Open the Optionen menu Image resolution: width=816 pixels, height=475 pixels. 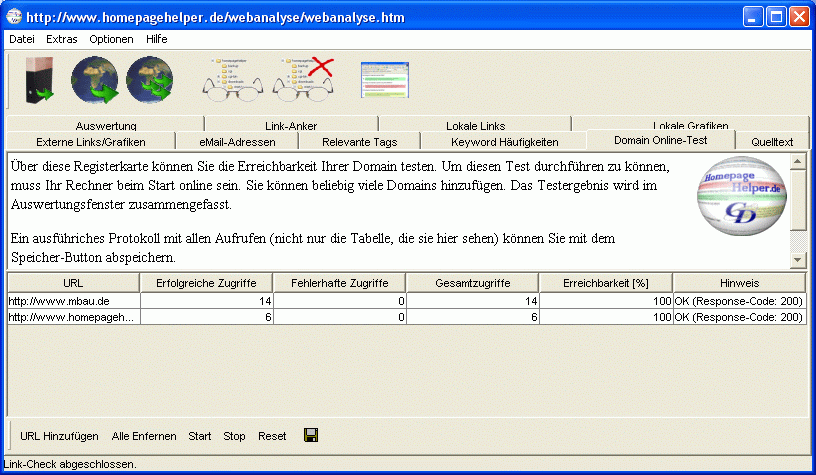[x=111, y=39]
